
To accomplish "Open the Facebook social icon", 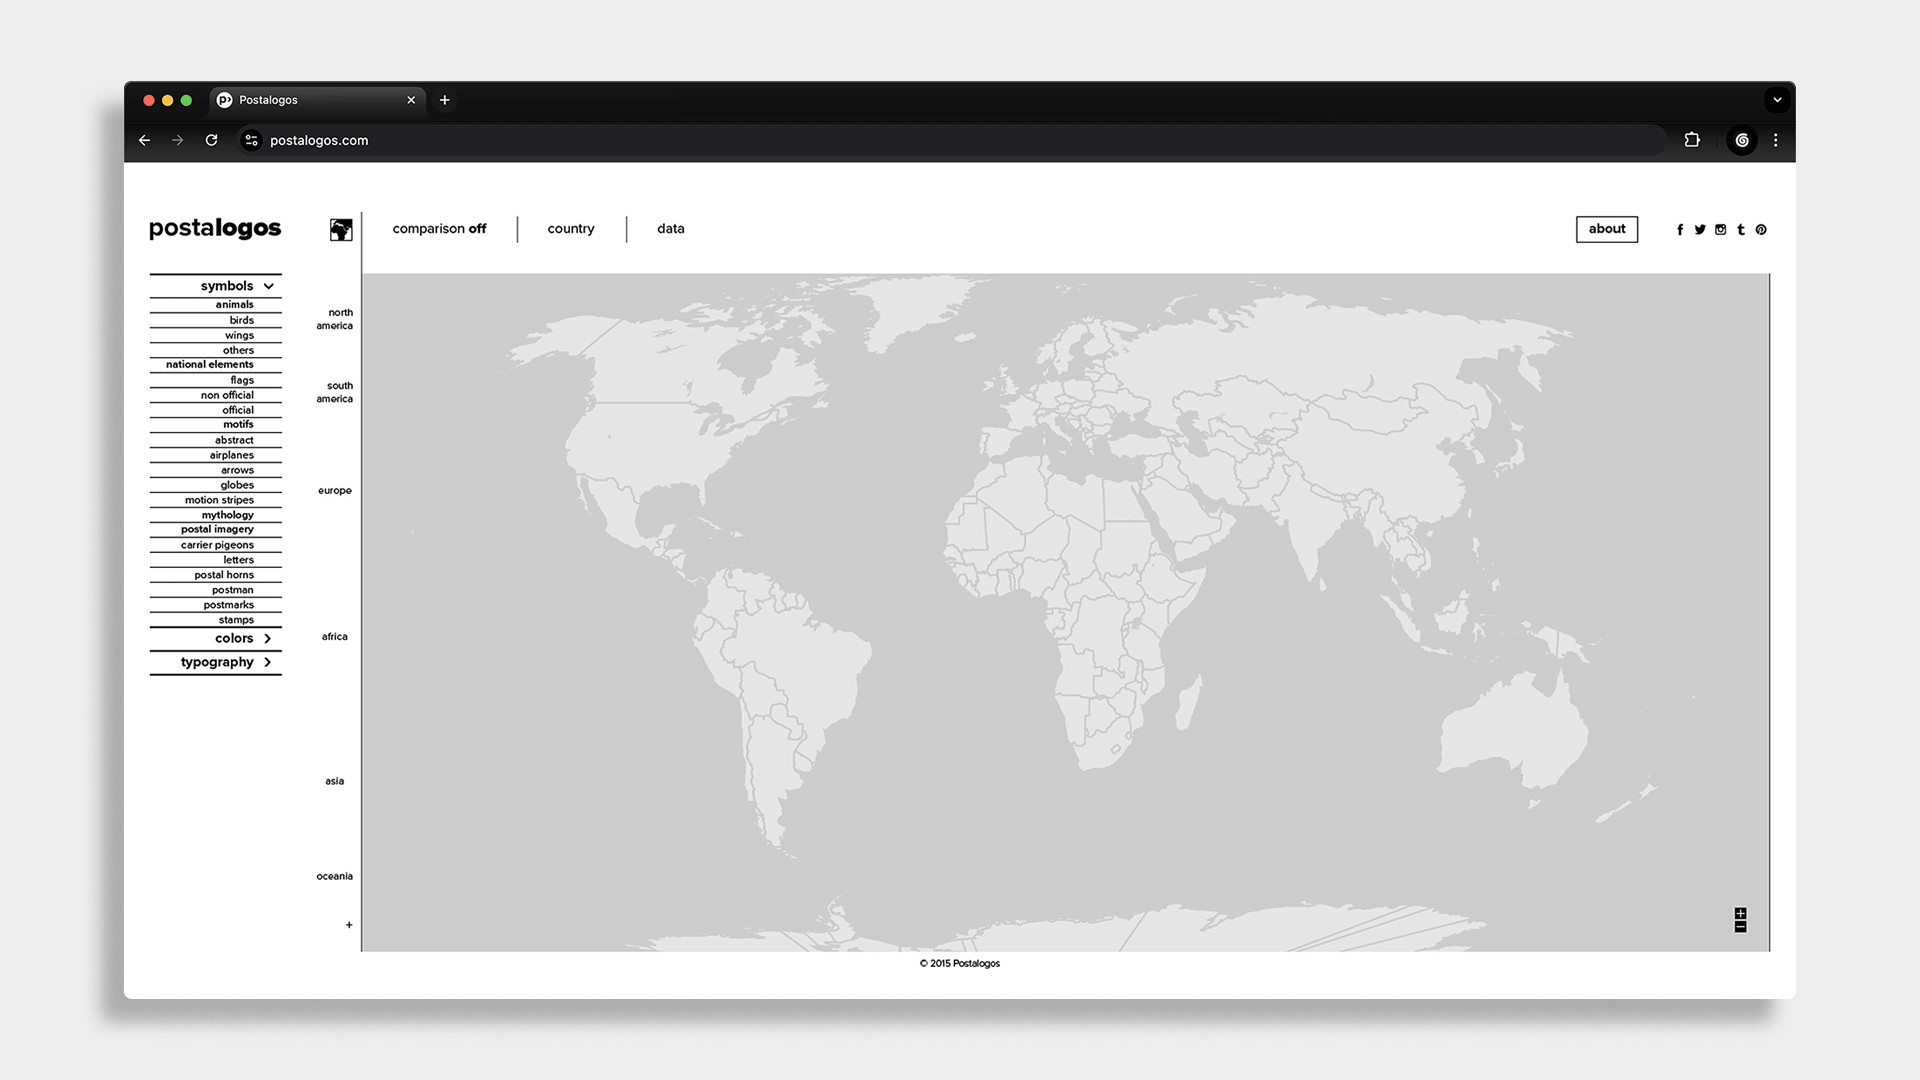I will point(1680,230).
